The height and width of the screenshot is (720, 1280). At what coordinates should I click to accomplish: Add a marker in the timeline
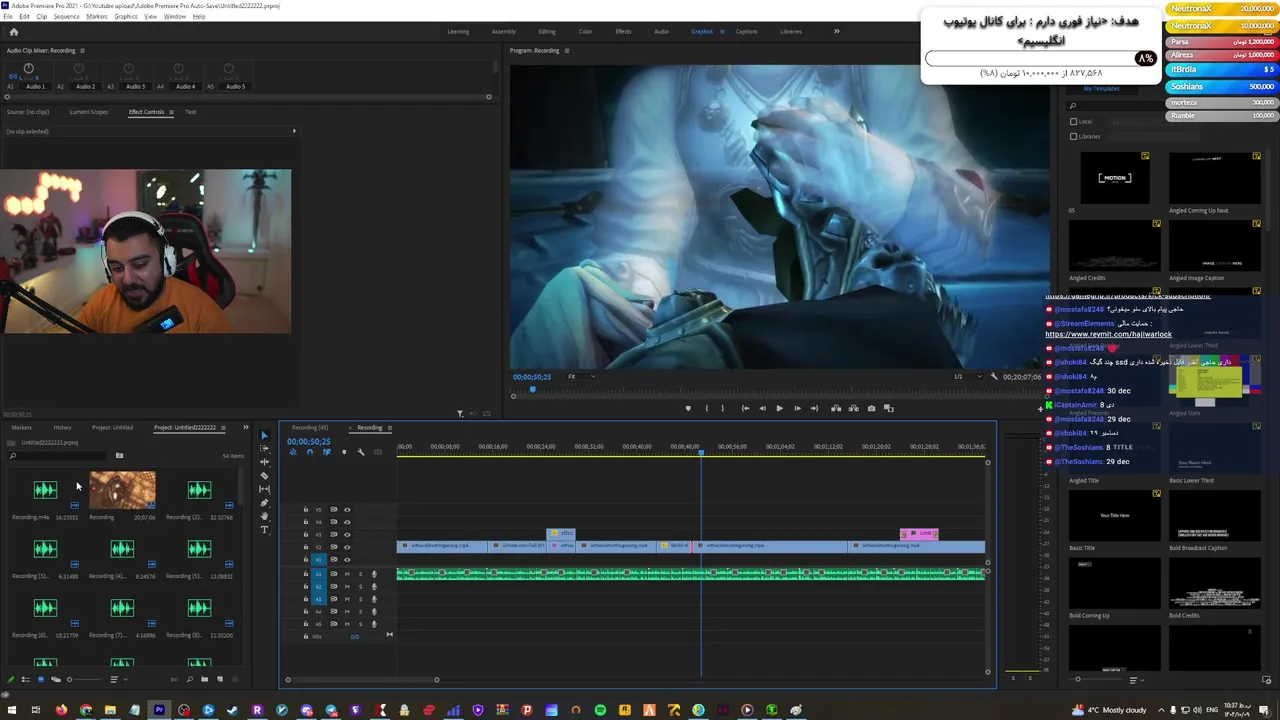344,452
